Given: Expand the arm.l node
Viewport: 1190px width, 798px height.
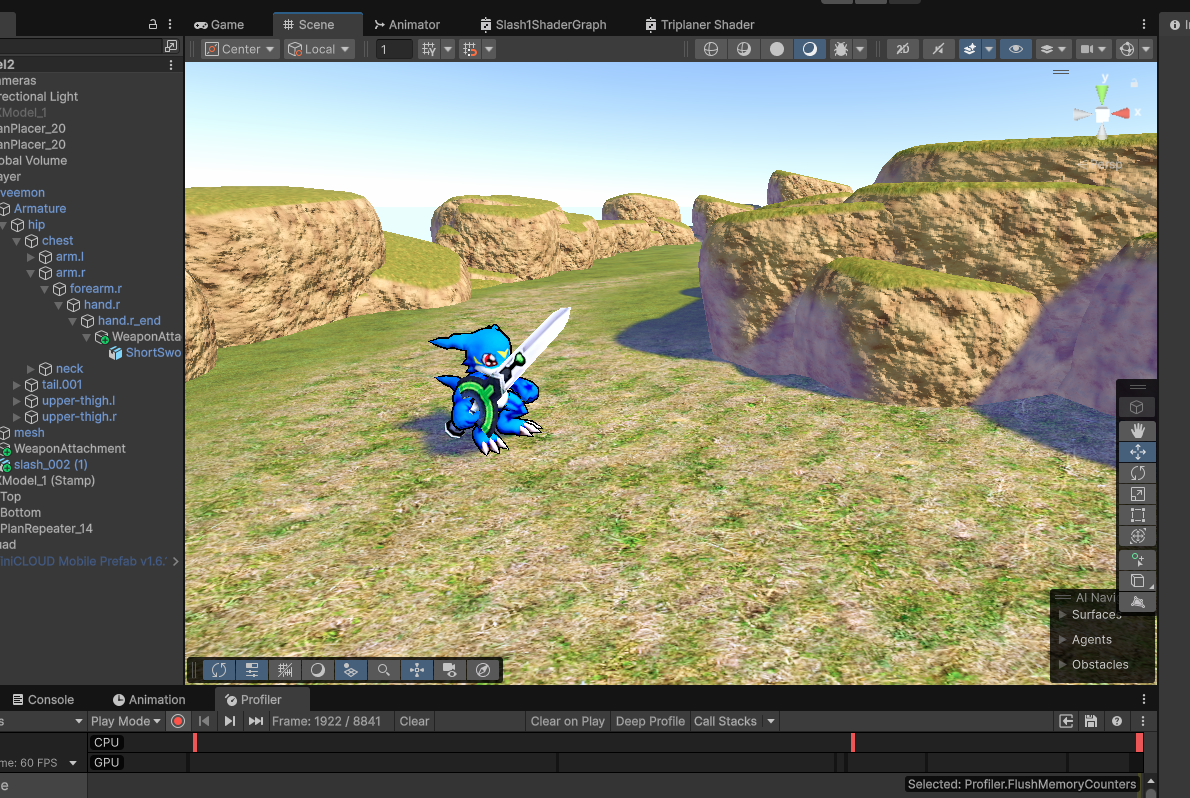Looking at the screenshot, I should [x=30, y=257].
